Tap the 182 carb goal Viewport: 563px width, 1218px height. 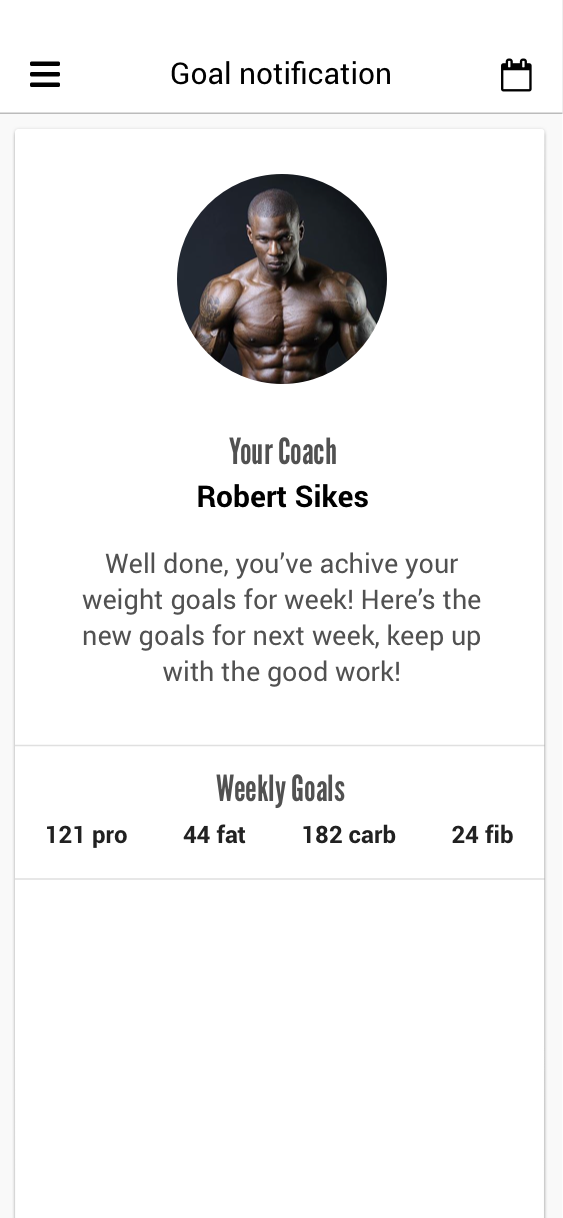[x=349, y=835]
